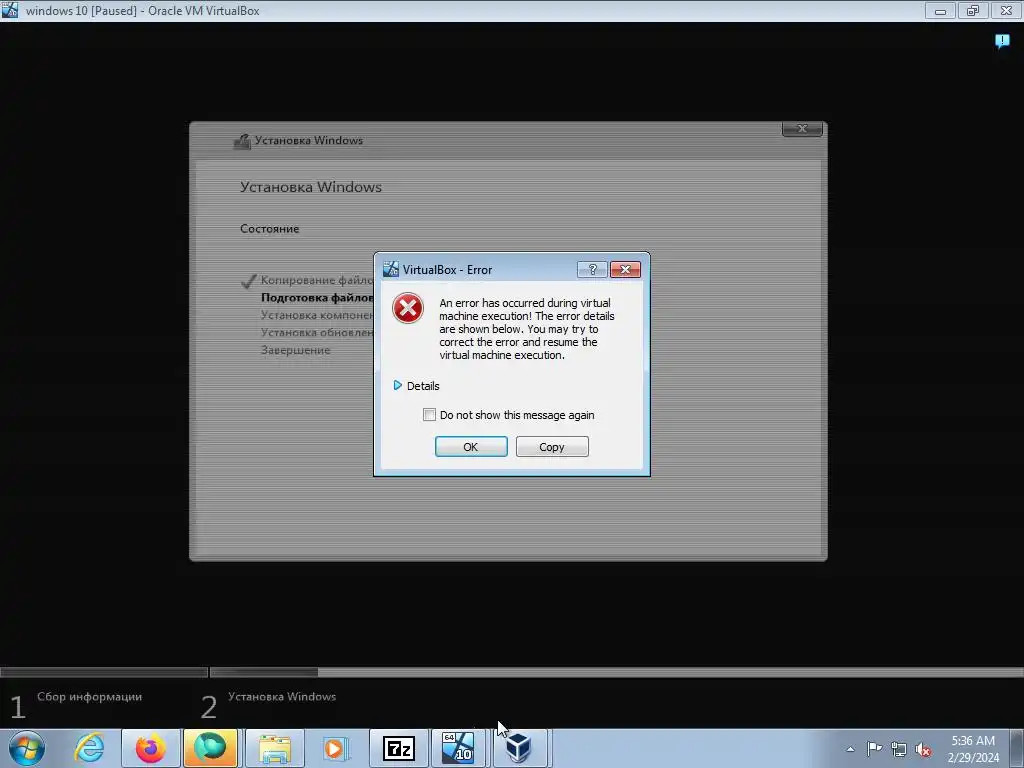Open Firefox from the taskbar
The image size is (1024, 768).
pyautogui.click(x=150, y=748)
